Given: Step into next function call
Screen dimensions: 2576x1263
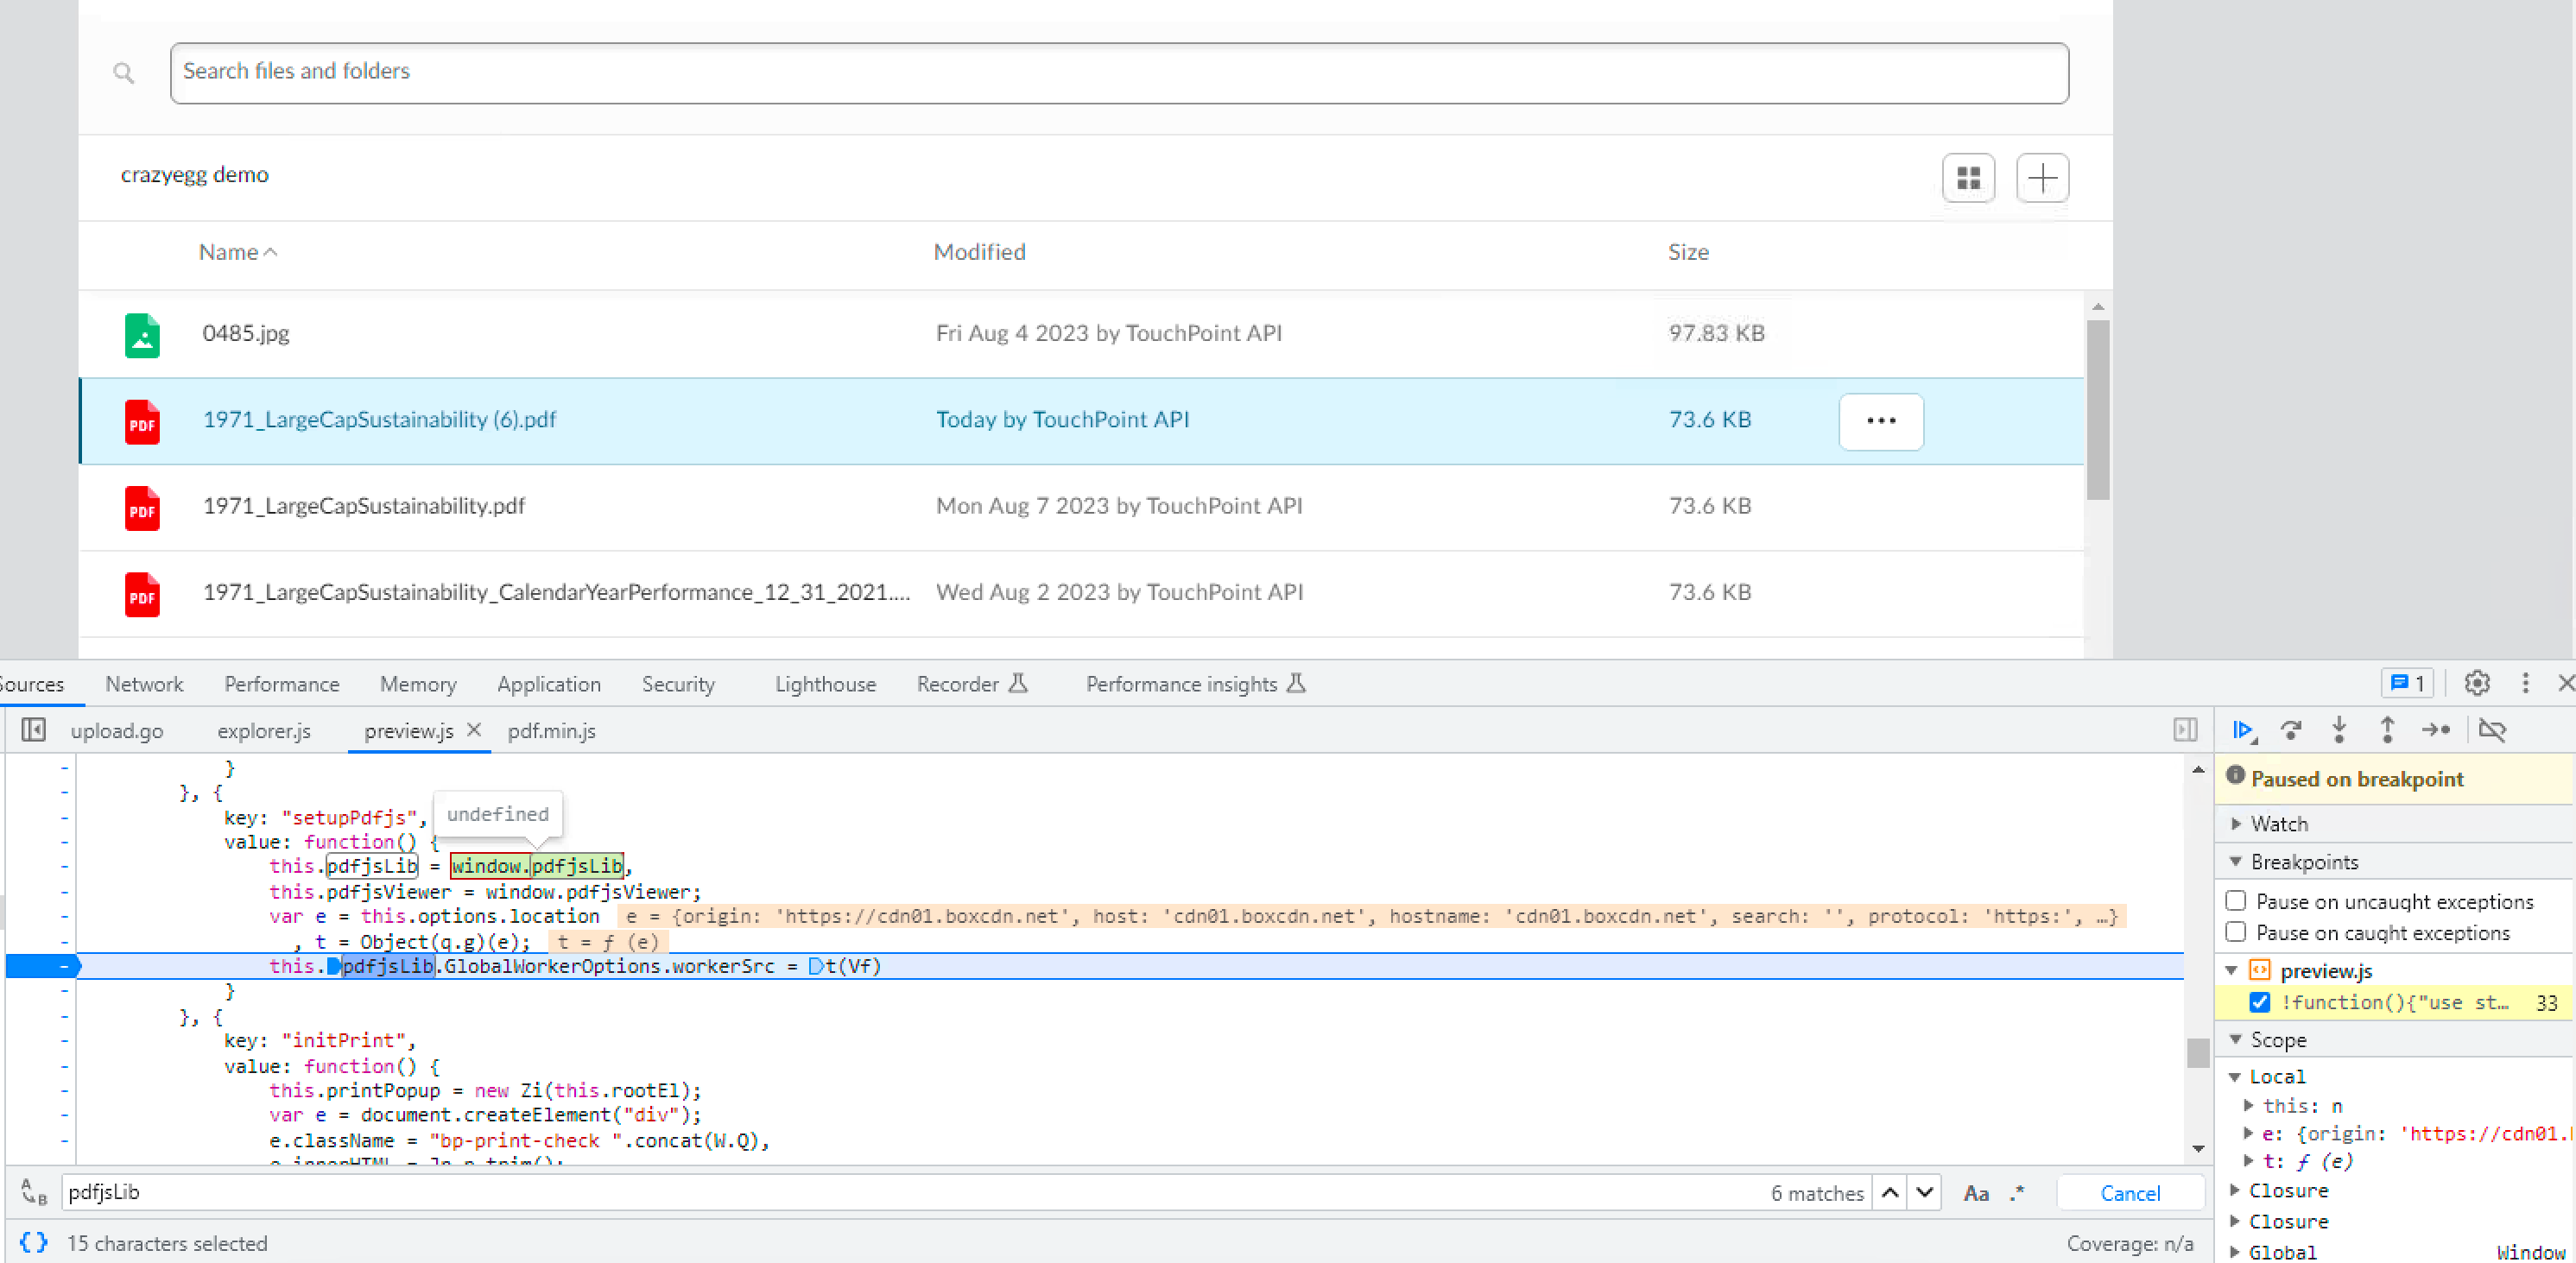Looking at the screenshot, I should point(2339,730).
